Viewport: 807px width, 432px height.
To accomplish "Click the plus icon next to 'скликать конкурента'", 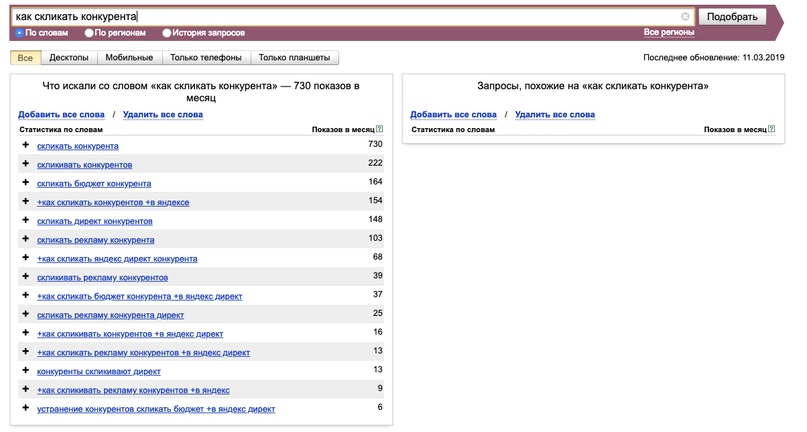I will point(26,146).
